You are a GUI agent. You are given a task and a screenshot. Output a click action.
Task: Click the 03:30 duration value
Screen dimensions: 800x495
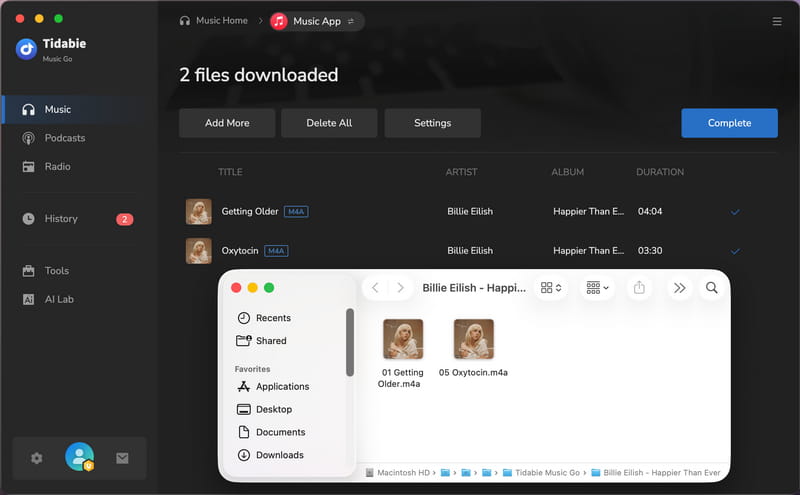tap(649, 251)
